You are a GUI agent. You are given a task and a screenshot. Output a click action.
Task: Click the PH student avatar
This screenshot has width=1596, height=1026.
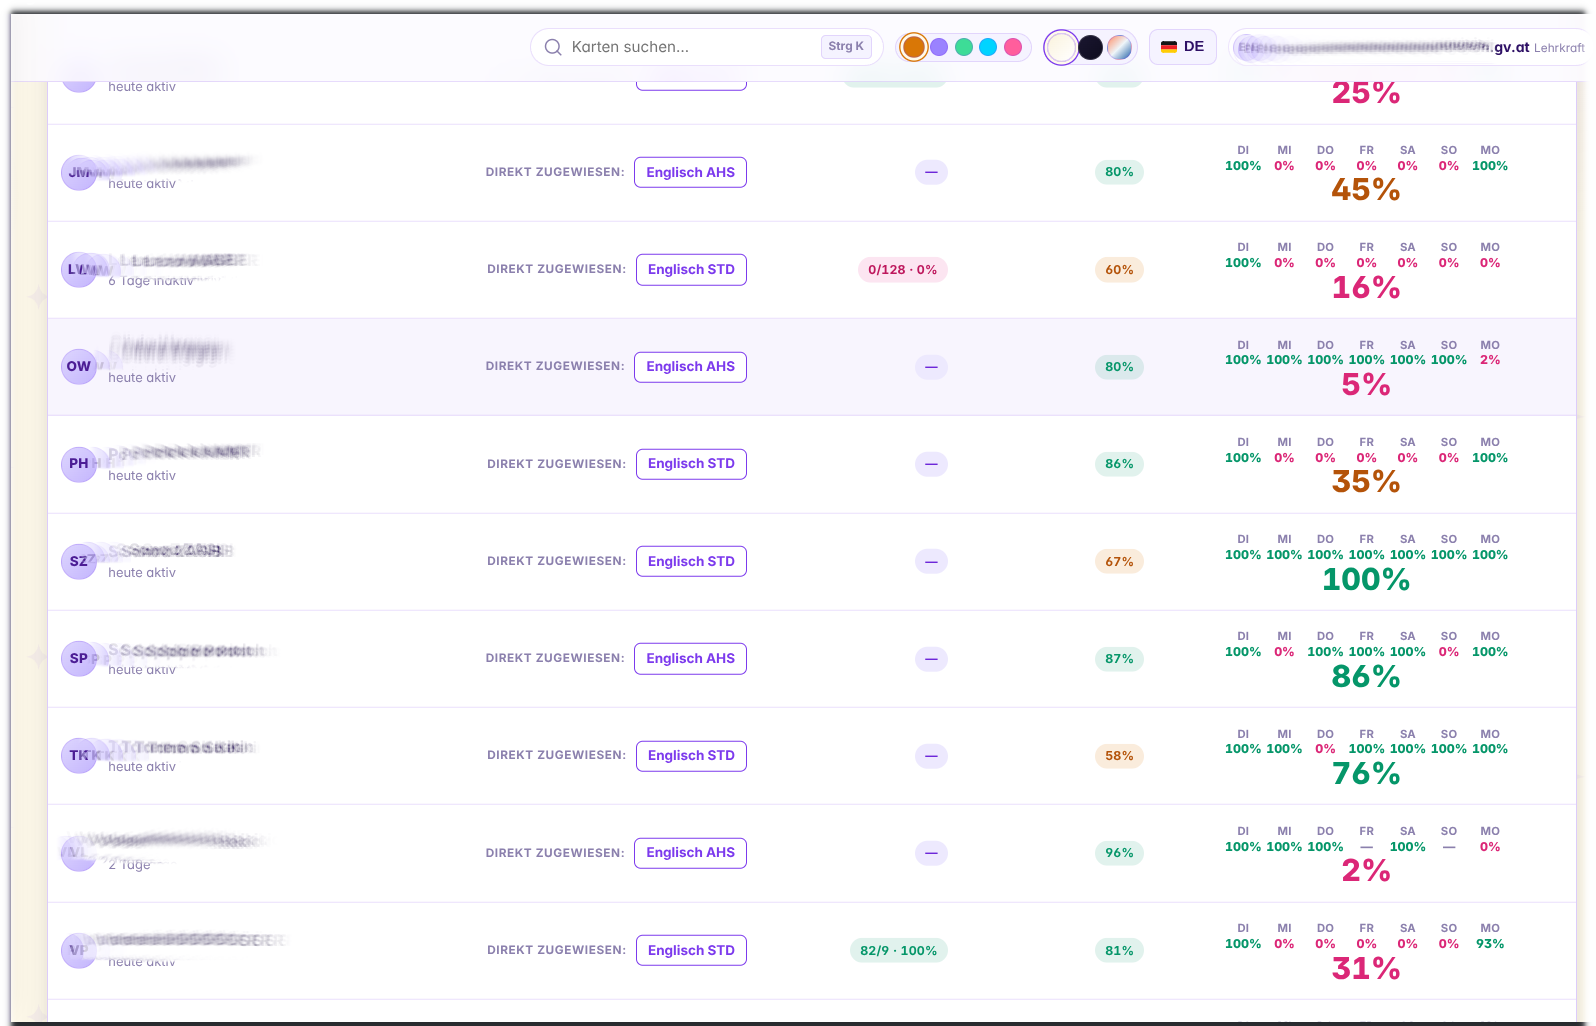coord(79,464)
